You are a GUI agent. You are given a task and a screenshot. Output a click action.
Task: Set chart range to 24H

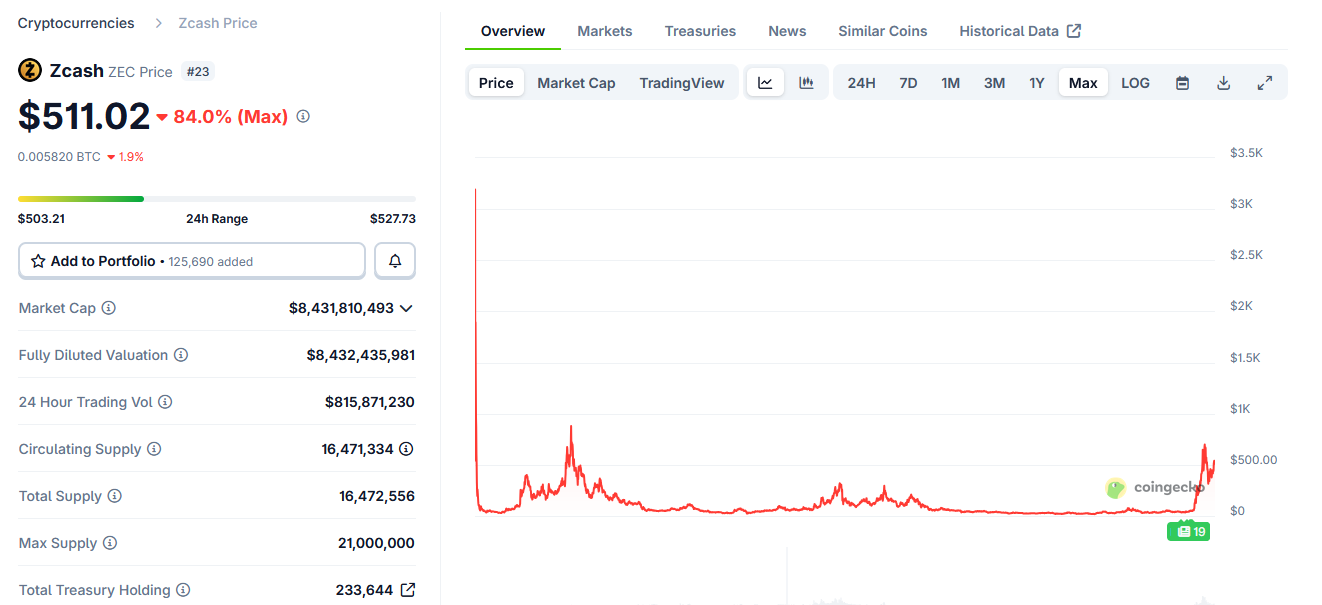(861, 83)
